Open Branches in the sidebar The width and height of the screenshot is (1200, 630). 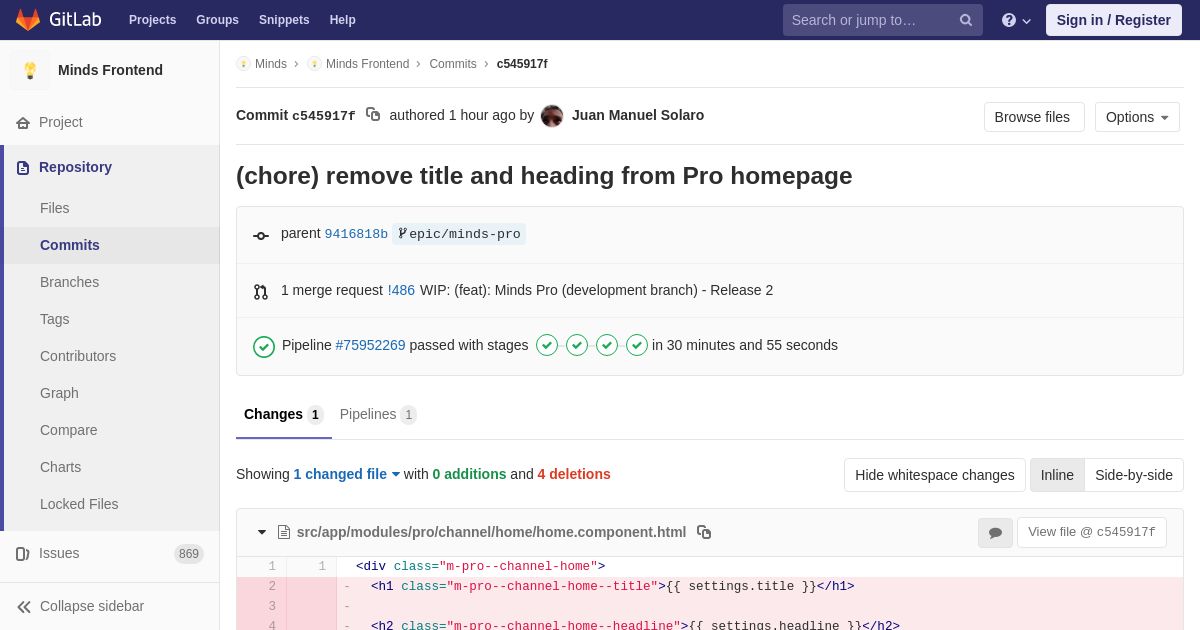[x=70, y=282]
